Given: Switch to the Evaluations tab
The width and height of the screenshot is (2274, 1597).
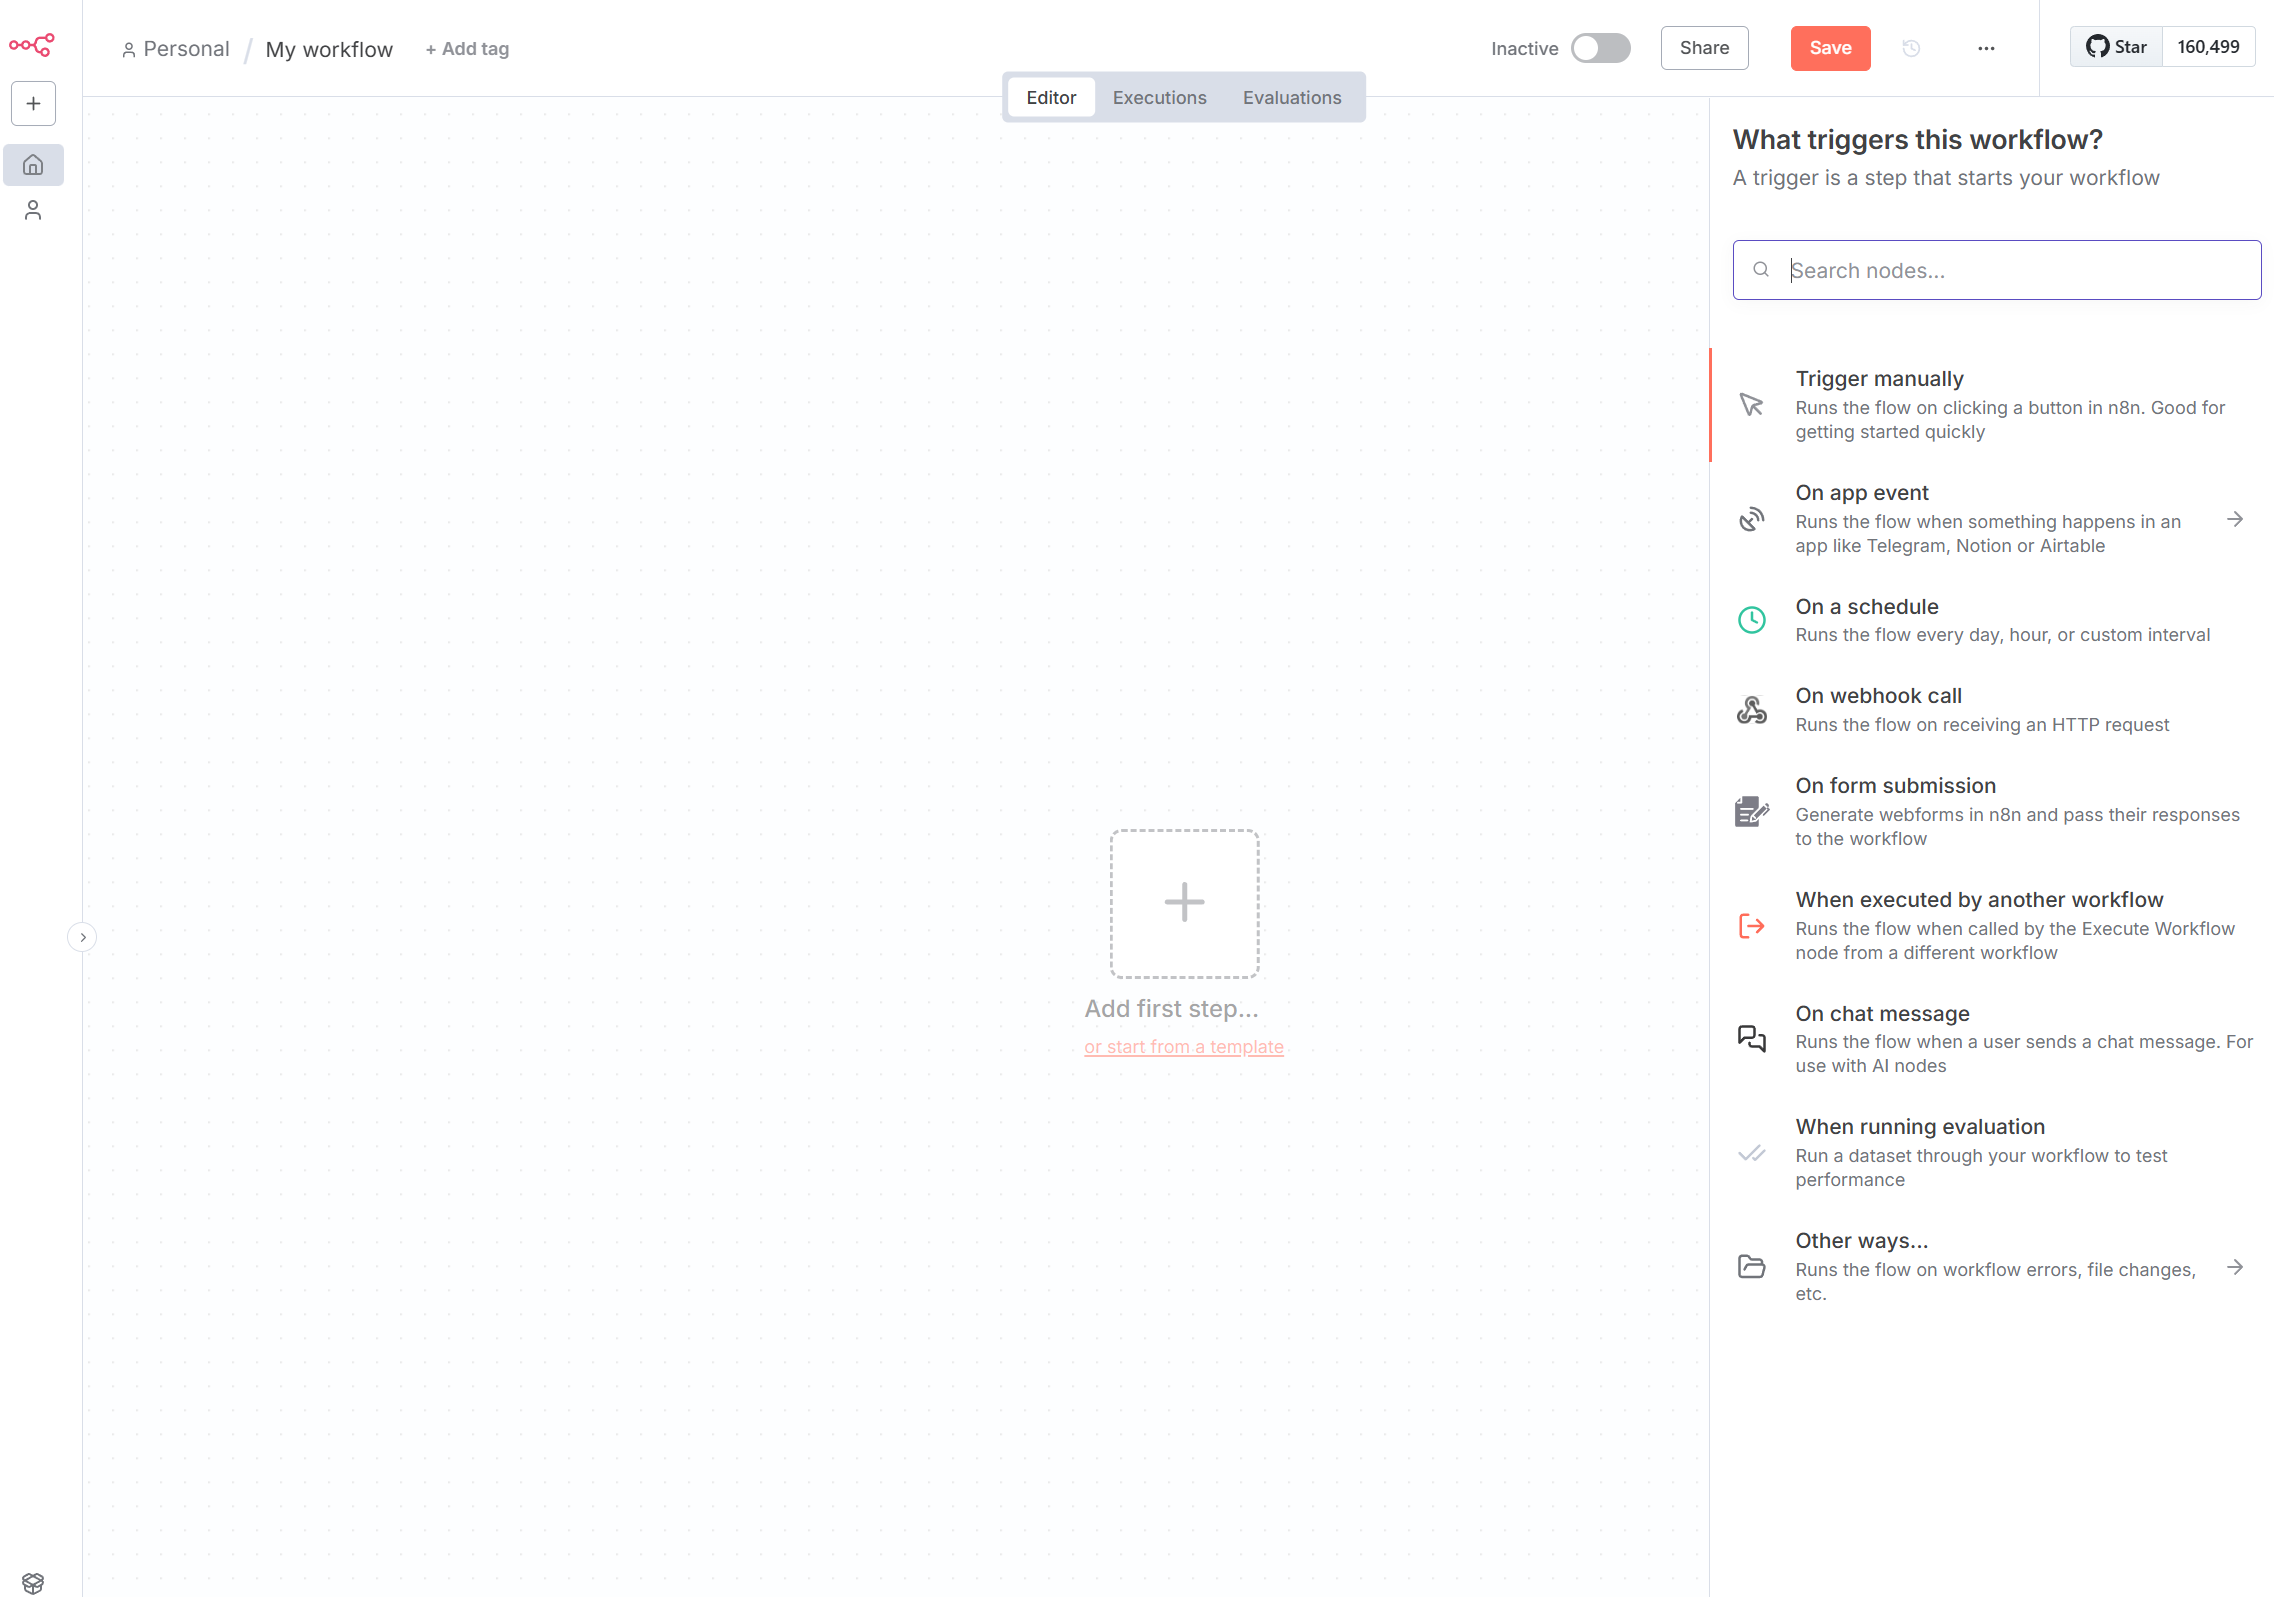Looking at the screenshot, I should [x=1291, y=97].
